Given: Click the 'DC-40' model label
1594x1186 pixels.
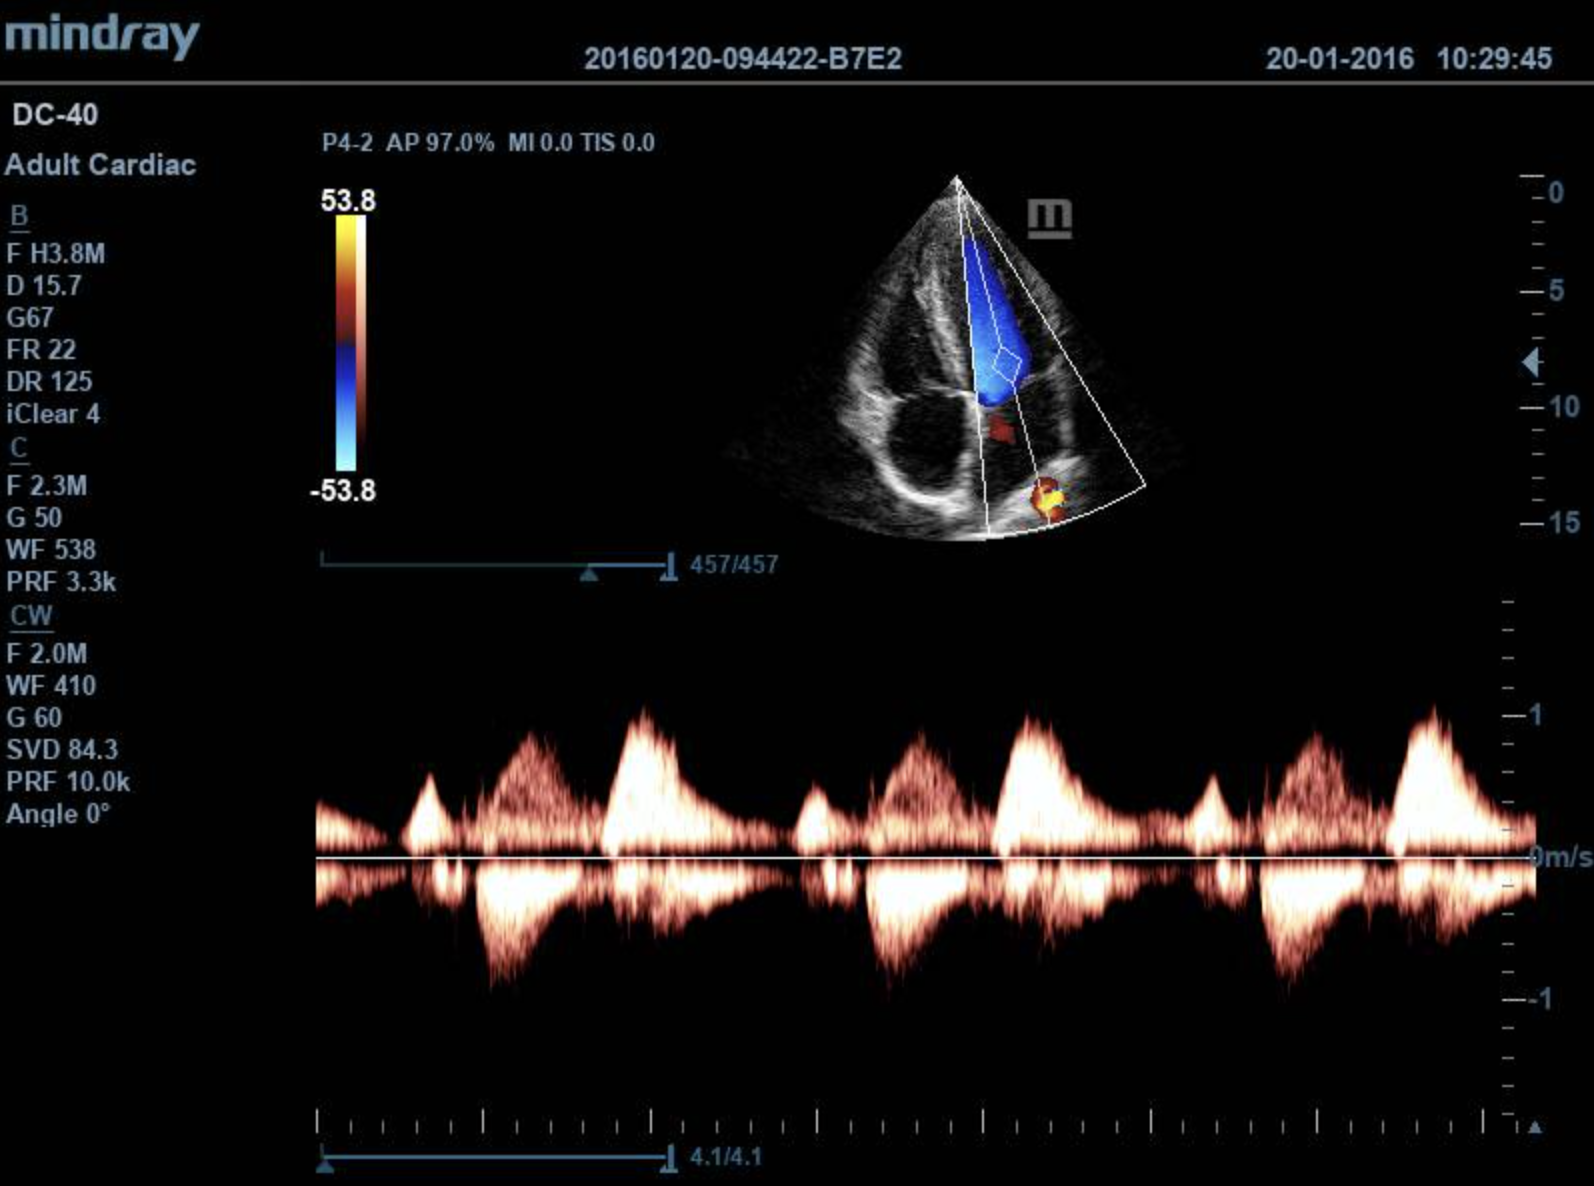Looking at the screenshot, I should [x=55, y=115].
